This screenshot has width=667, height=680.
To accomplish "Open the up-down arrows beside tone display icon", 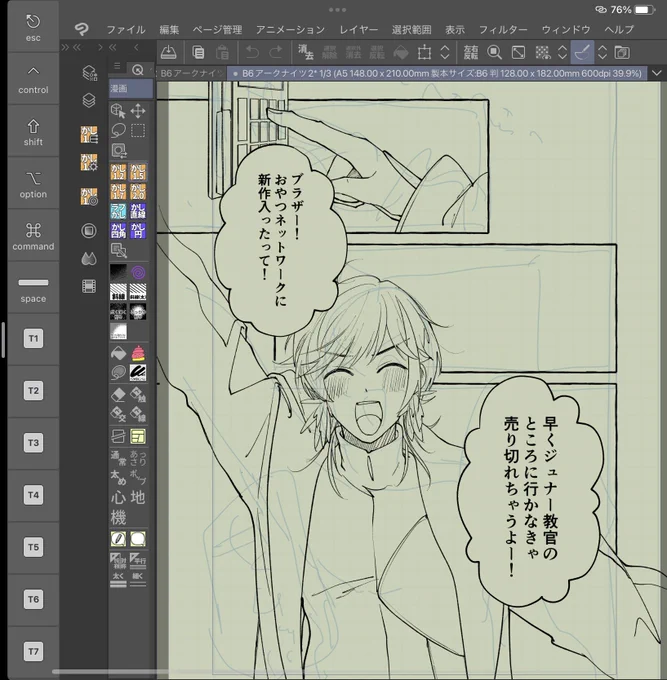I will tap(562, 52).
